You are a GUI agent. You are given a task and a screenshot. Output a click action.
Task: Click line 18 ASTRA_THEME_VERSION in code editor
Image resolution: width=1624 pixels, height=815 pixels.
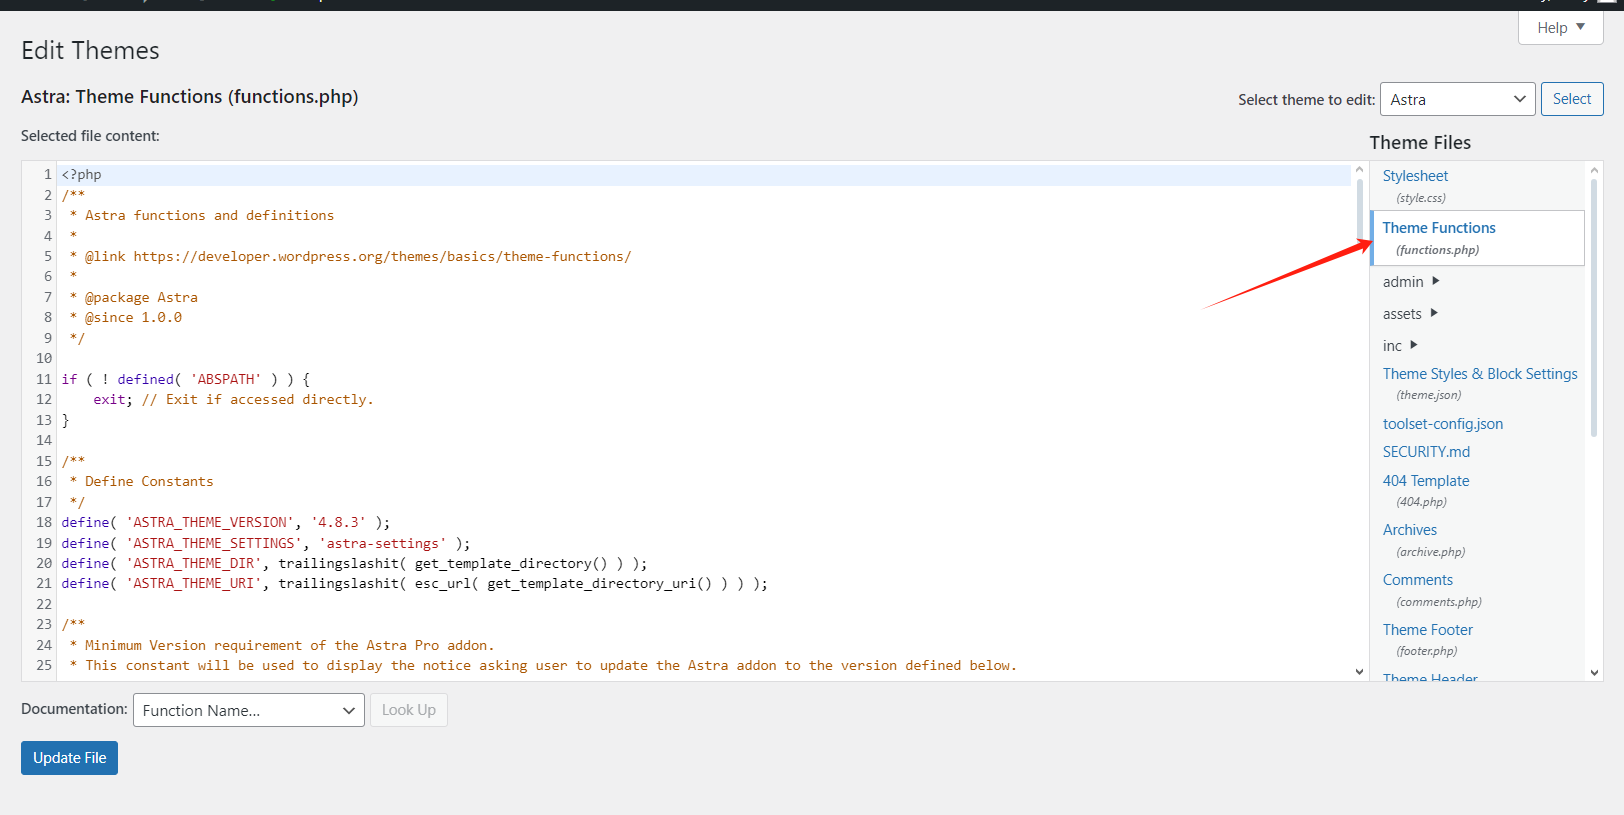[x=210, y=523]
